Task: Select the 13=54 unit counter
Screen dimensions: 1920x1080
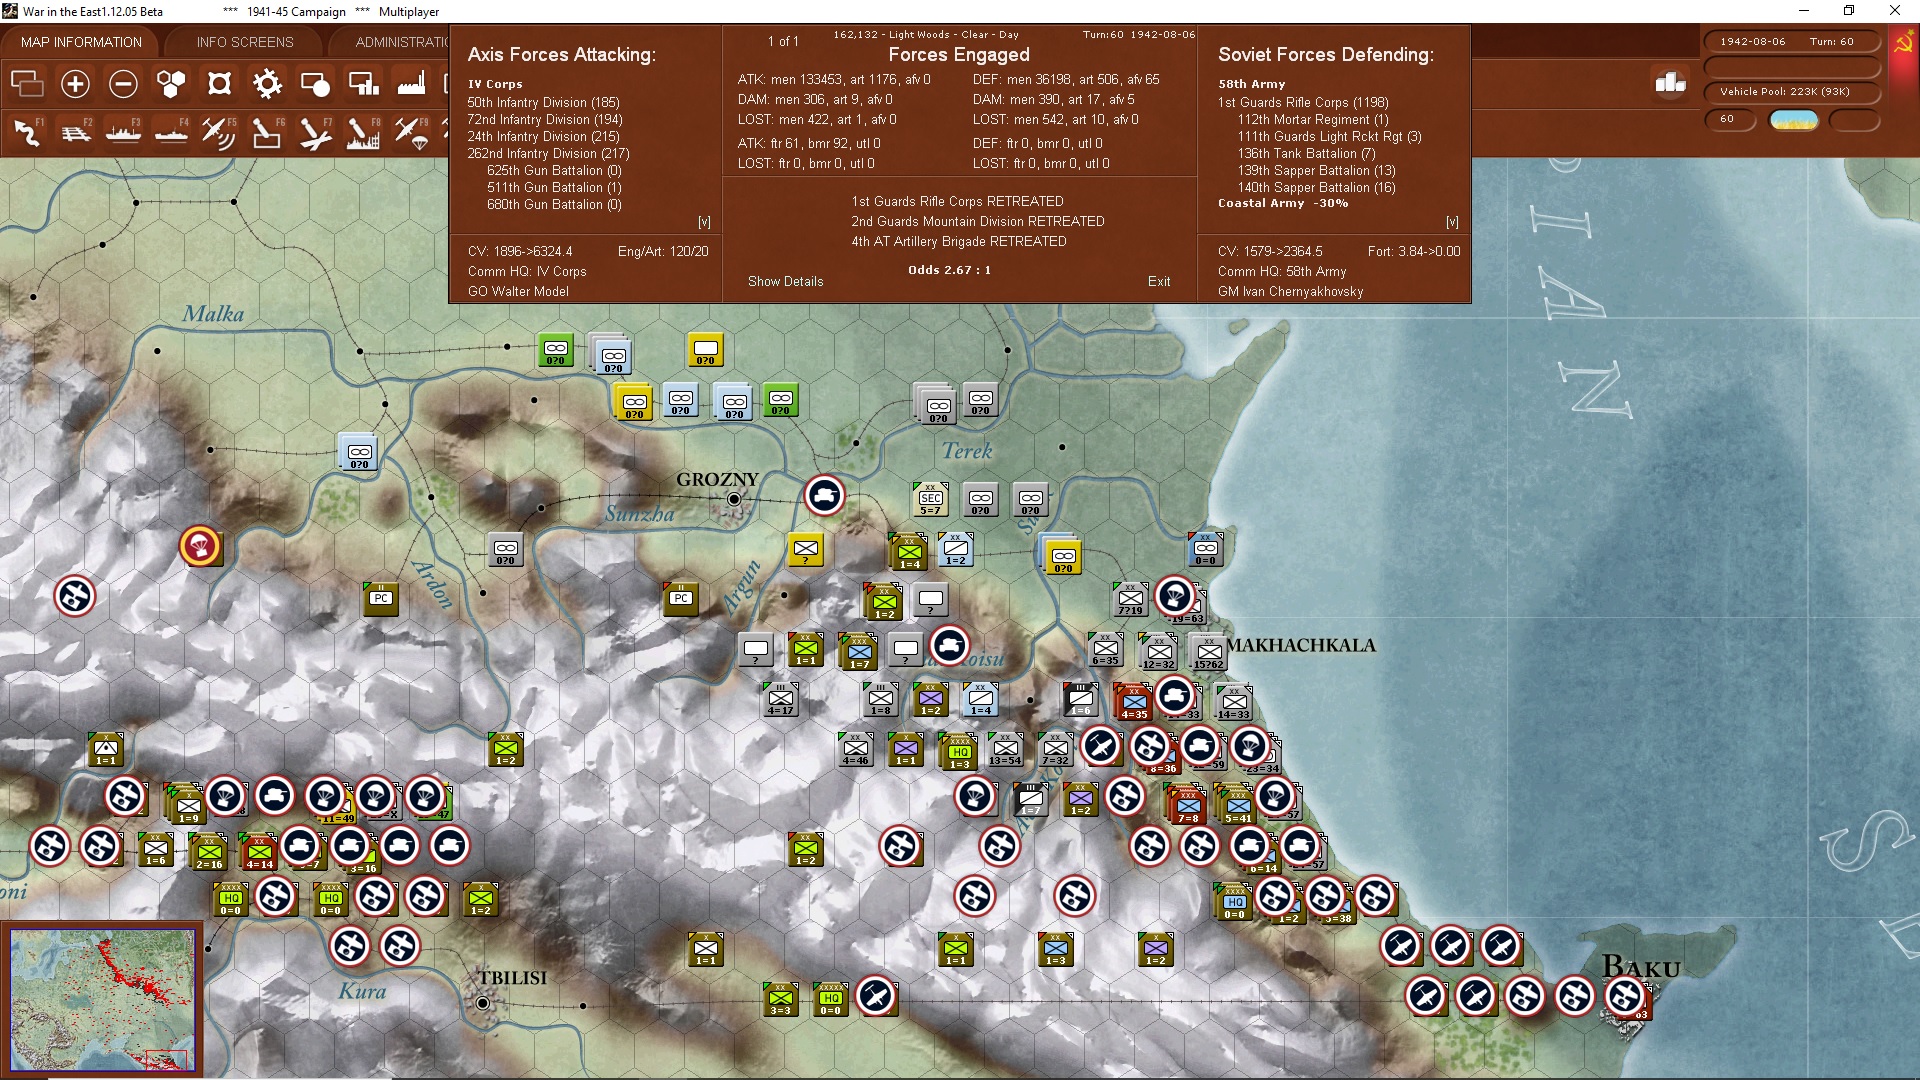Action: click(x=1006, y=749)
